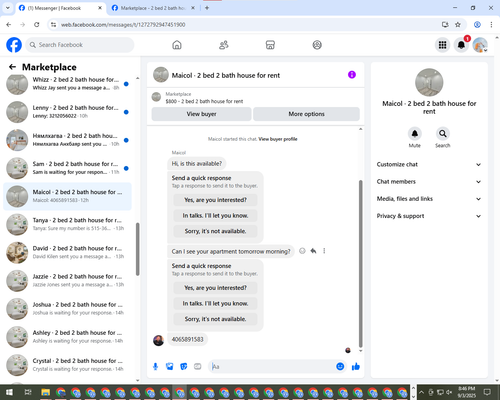Expand Customize chat section

coord(429,164)
